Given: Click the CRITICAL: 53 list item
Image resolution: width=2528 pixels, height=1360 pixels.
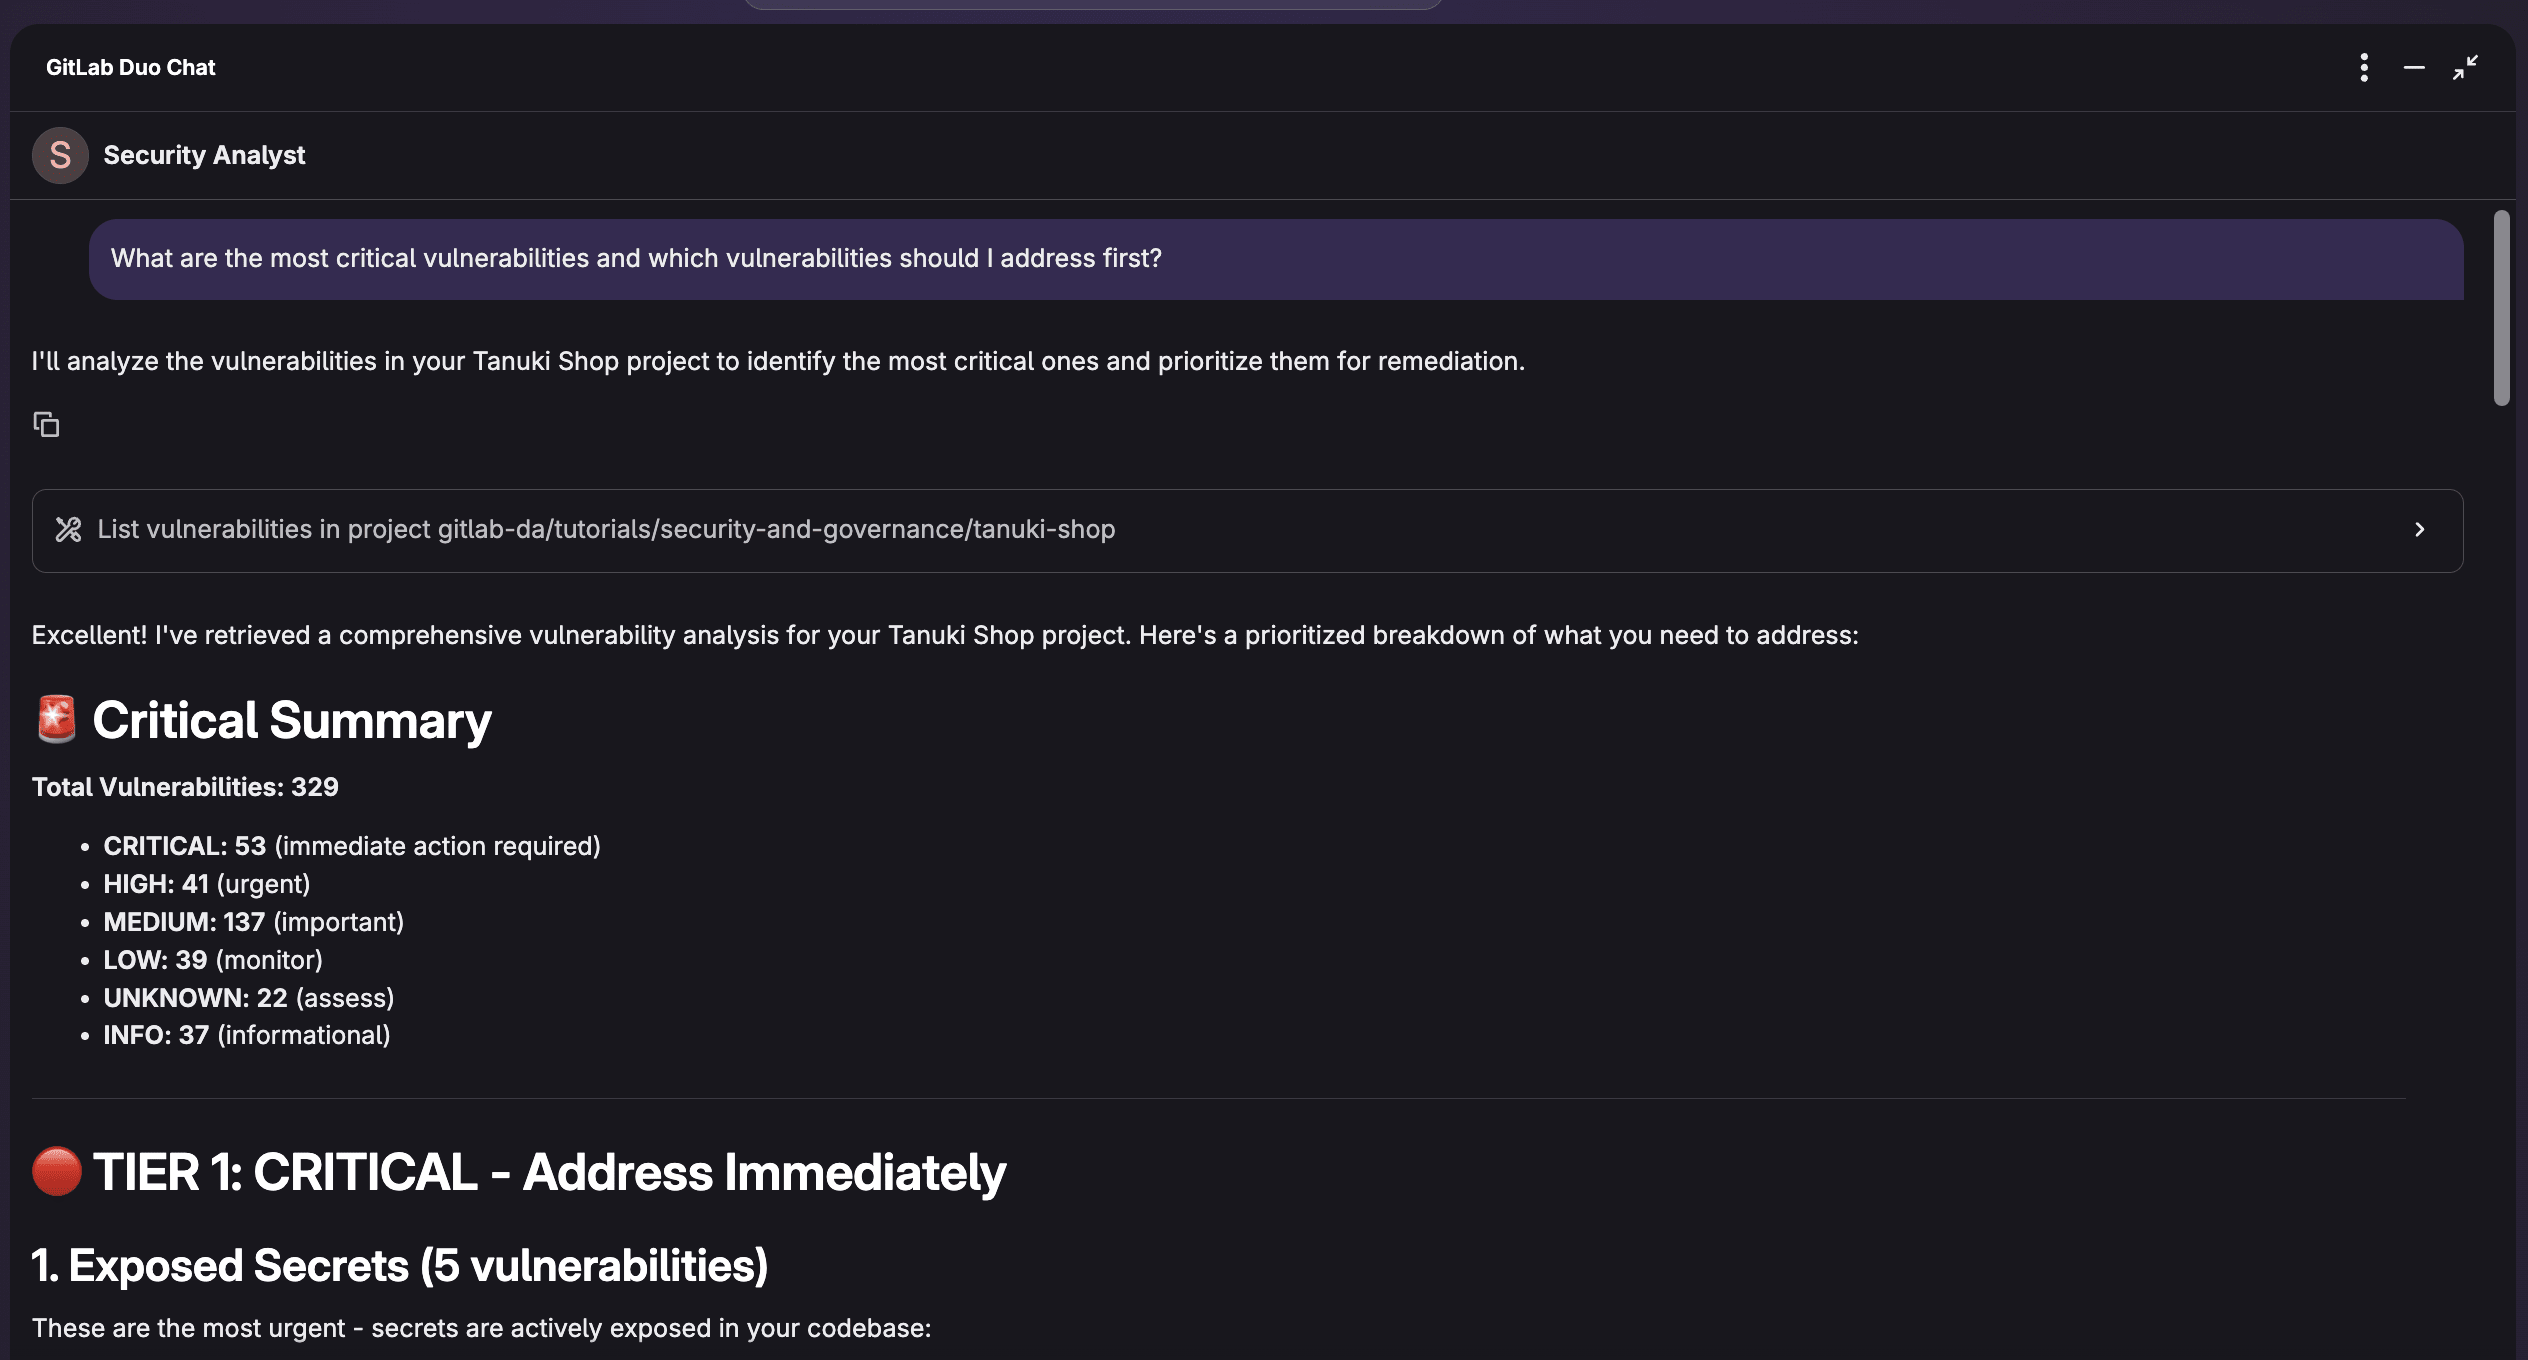Looking at the screenshot, I should point(351,846).
